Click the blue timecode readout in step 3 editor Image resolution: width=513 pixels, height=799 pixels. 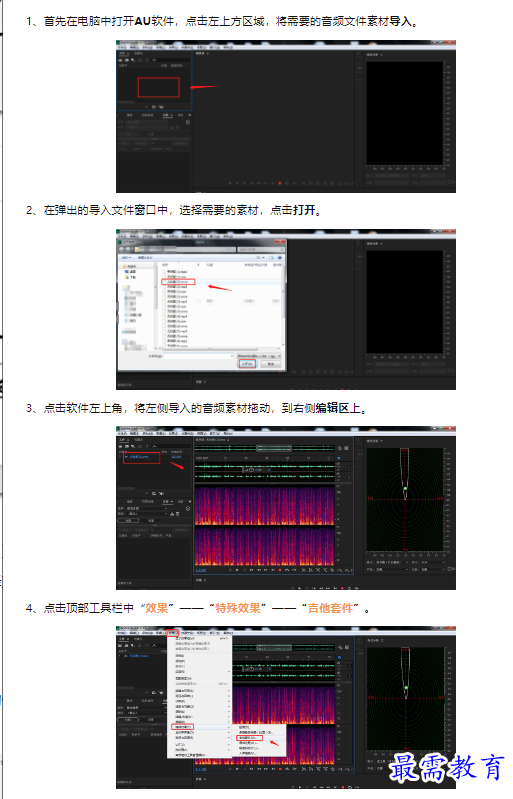(x=201, y=570)
